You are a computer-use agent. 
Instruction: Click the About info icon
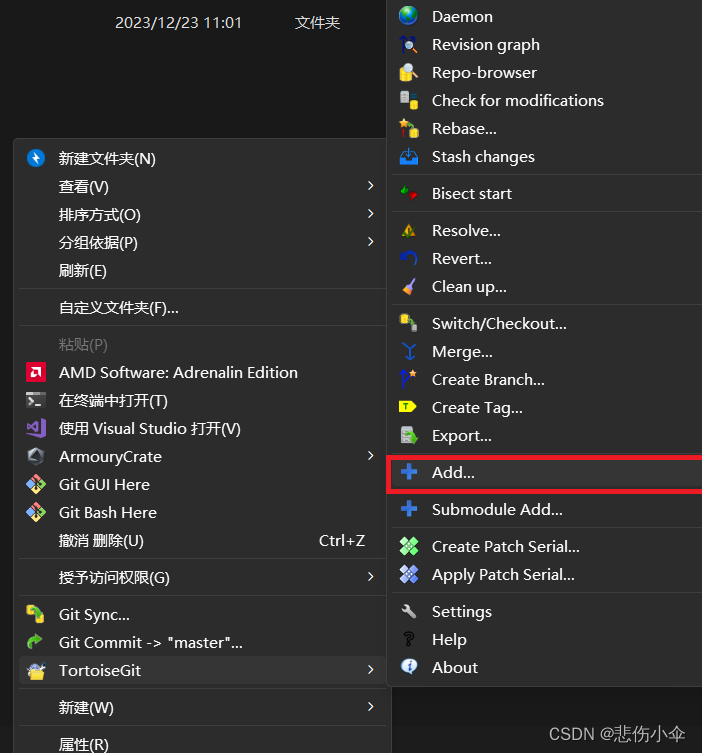click(409, 667)
